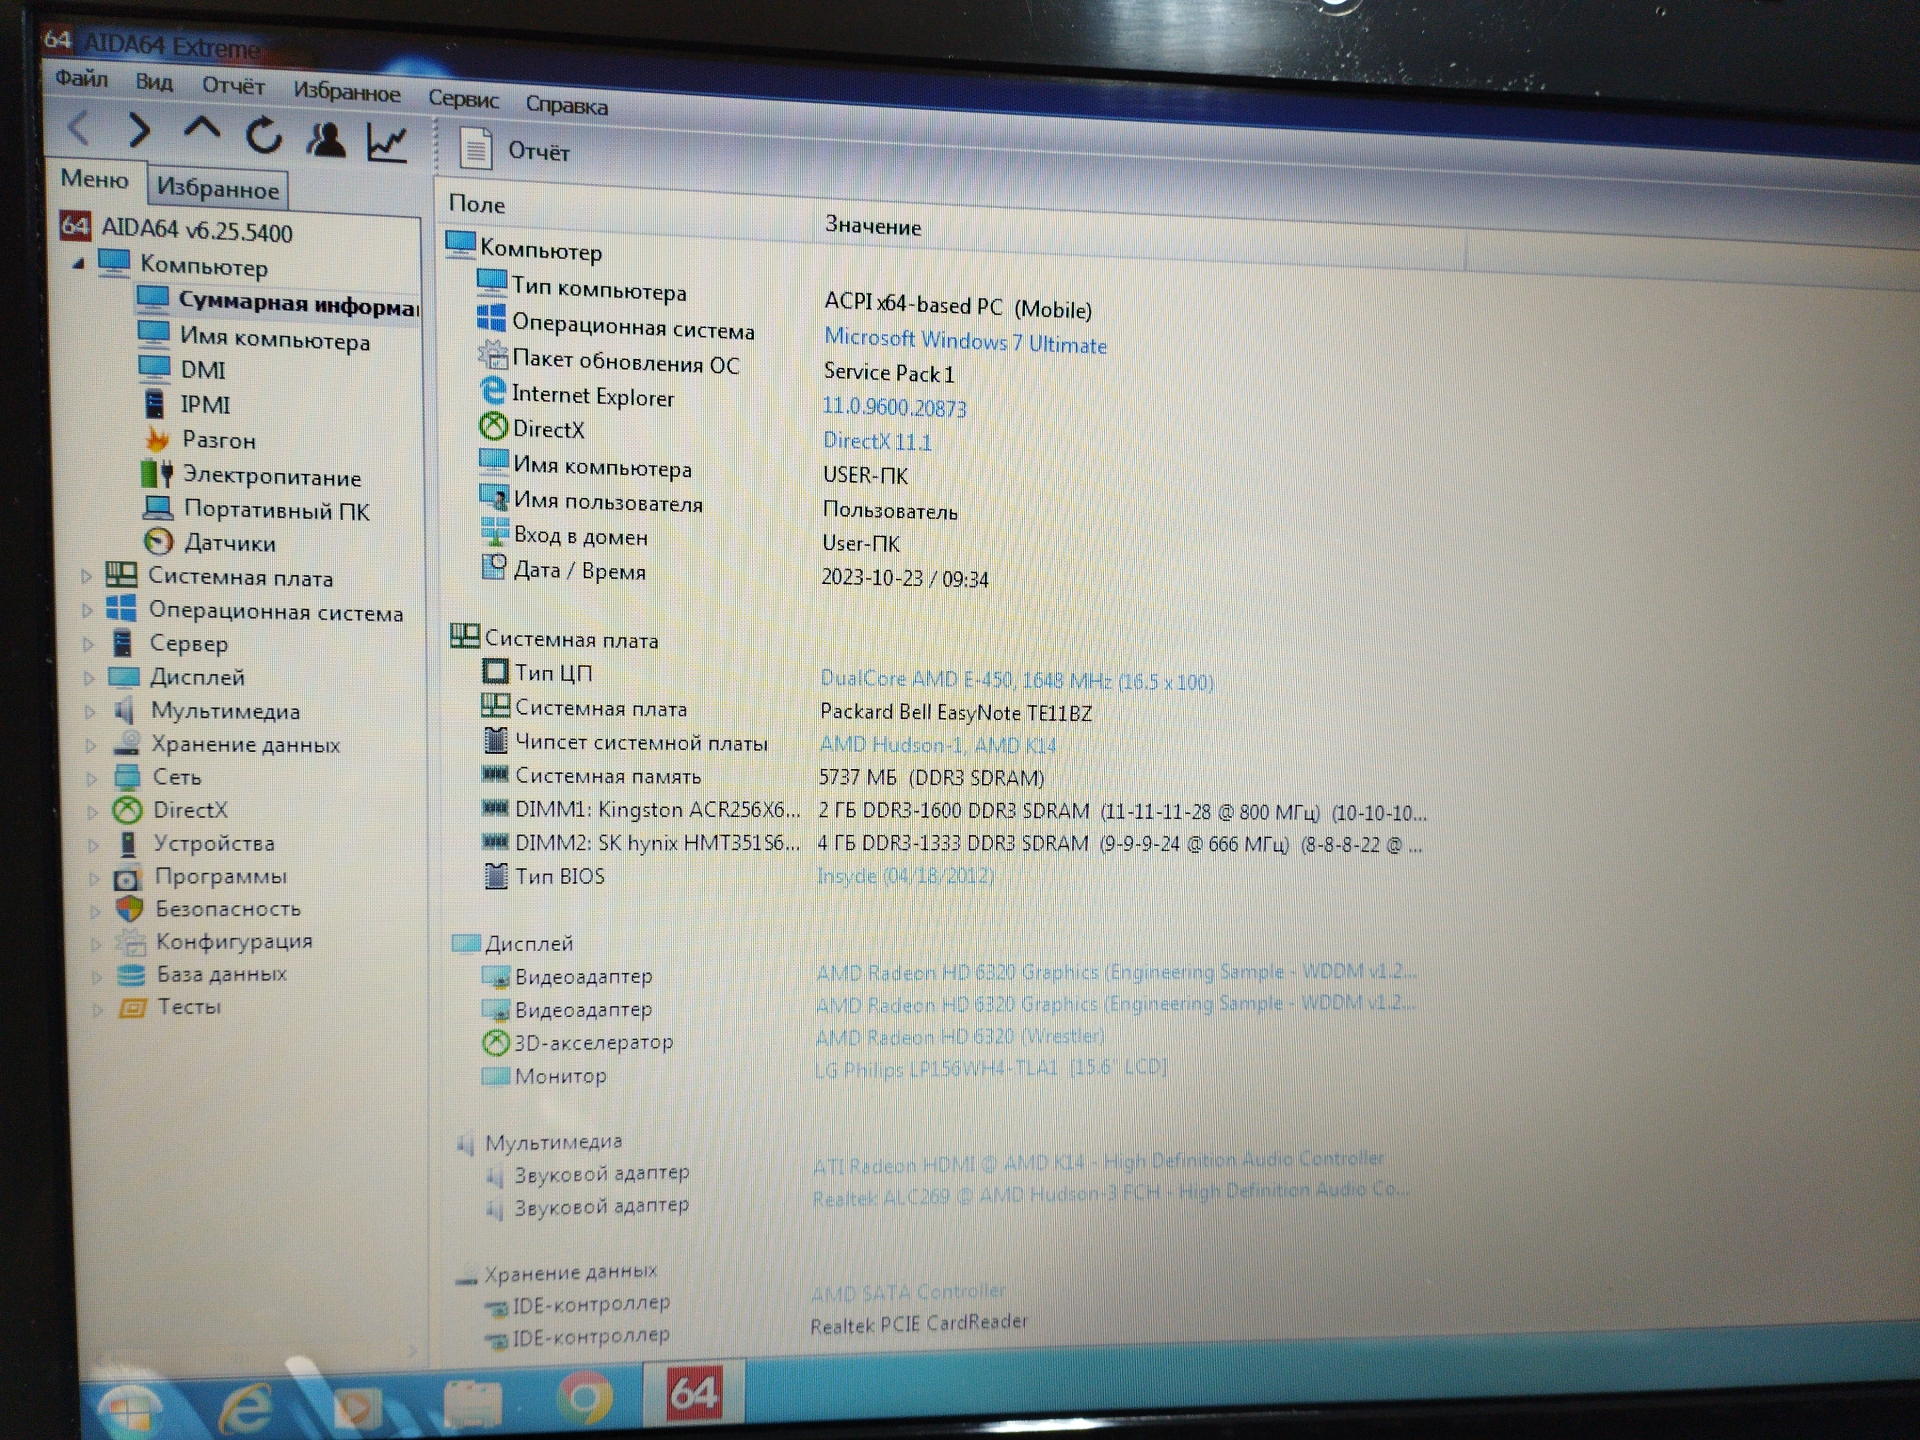Launch Google Chrome from the taskbar
The height and width of the screenshot is (1440, 1920).
tap(583, 1398)
